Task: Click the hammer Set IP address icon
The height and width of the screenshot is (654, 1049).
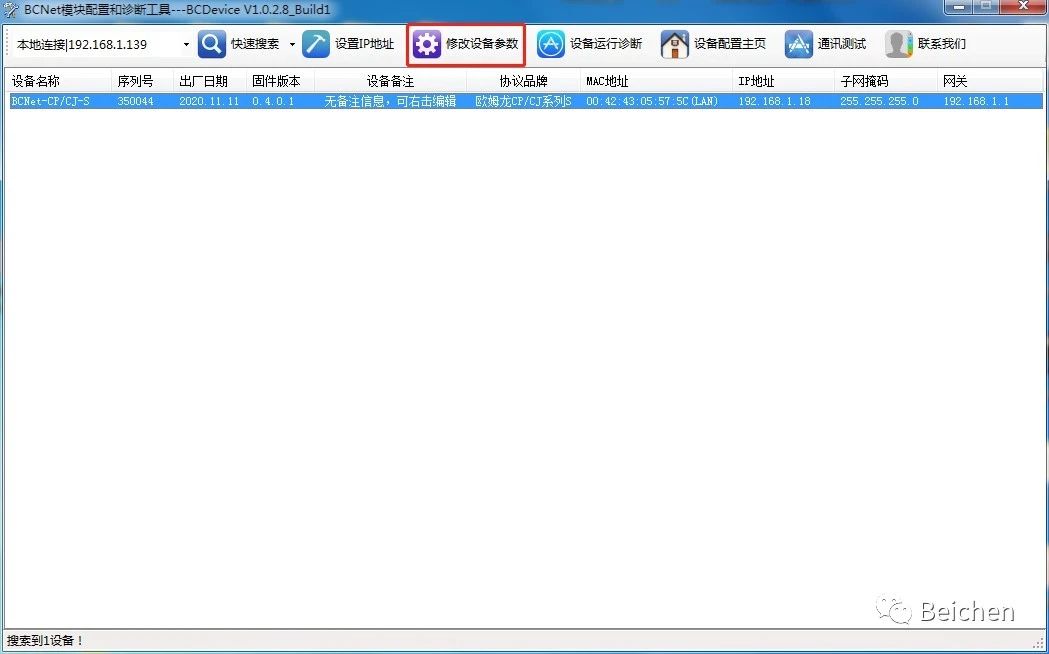Action: (x=316, y=44)
